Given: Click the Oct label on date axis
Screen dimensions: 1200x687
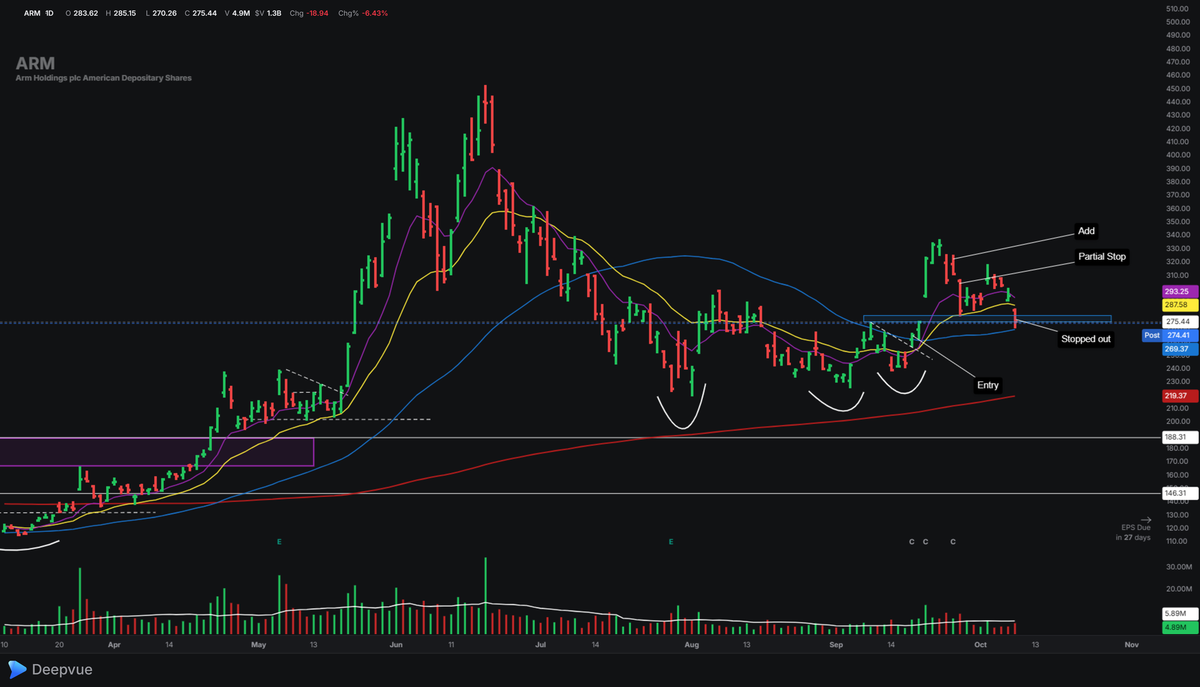Looking at the screenshot, I should tap(983, 646).
